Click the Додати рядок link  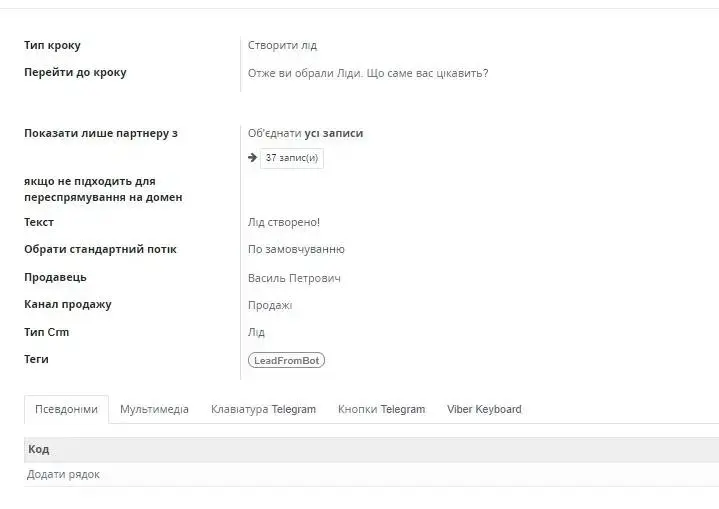click(x=63, y=474)
